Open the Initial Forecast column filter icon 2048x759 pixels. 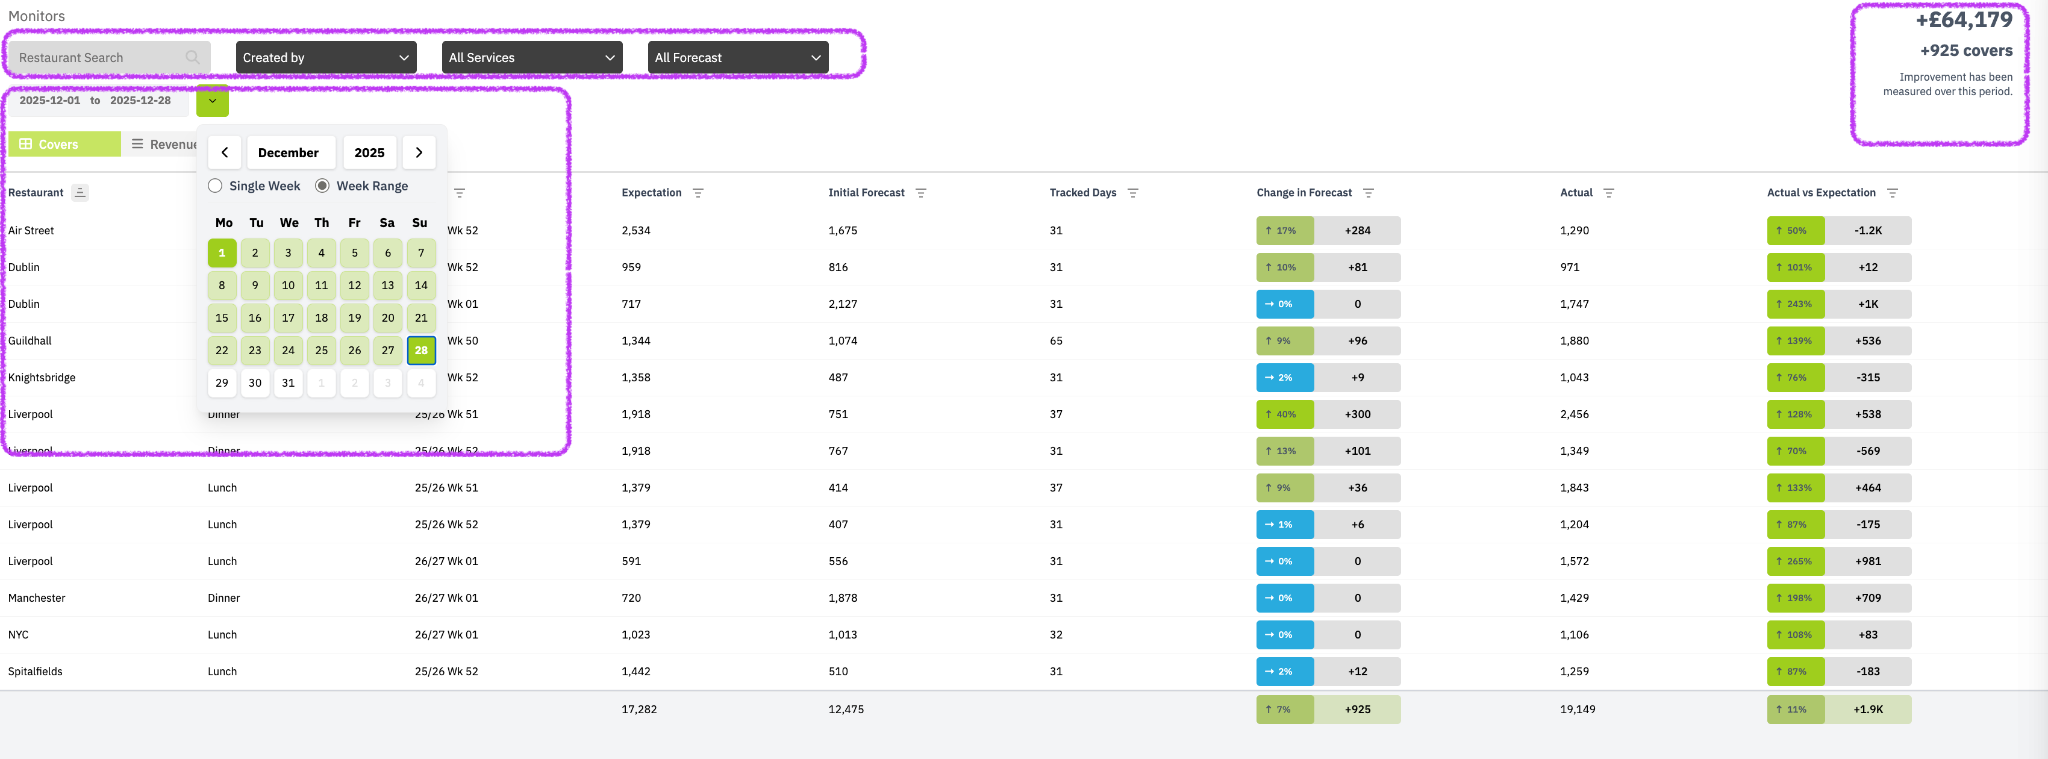[x=921, y=193]
